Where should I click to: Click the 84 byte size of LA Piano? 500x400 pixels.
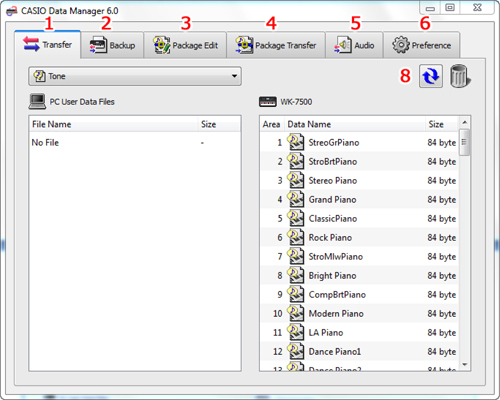point(442,333)
